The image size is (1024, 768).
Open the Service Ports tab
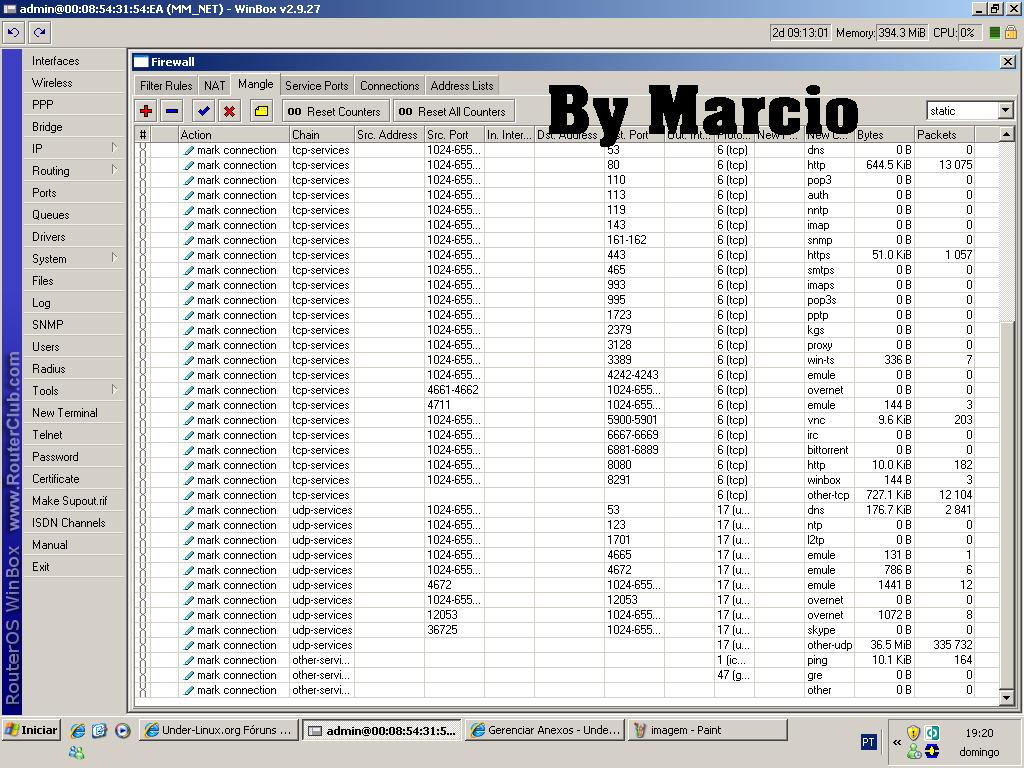point(317,86)
